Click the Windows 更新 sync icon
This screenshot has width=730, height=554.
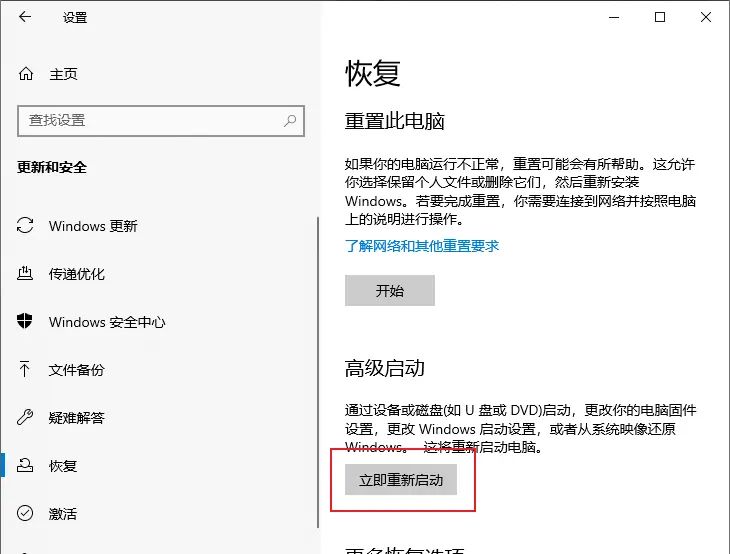point(25,225)
